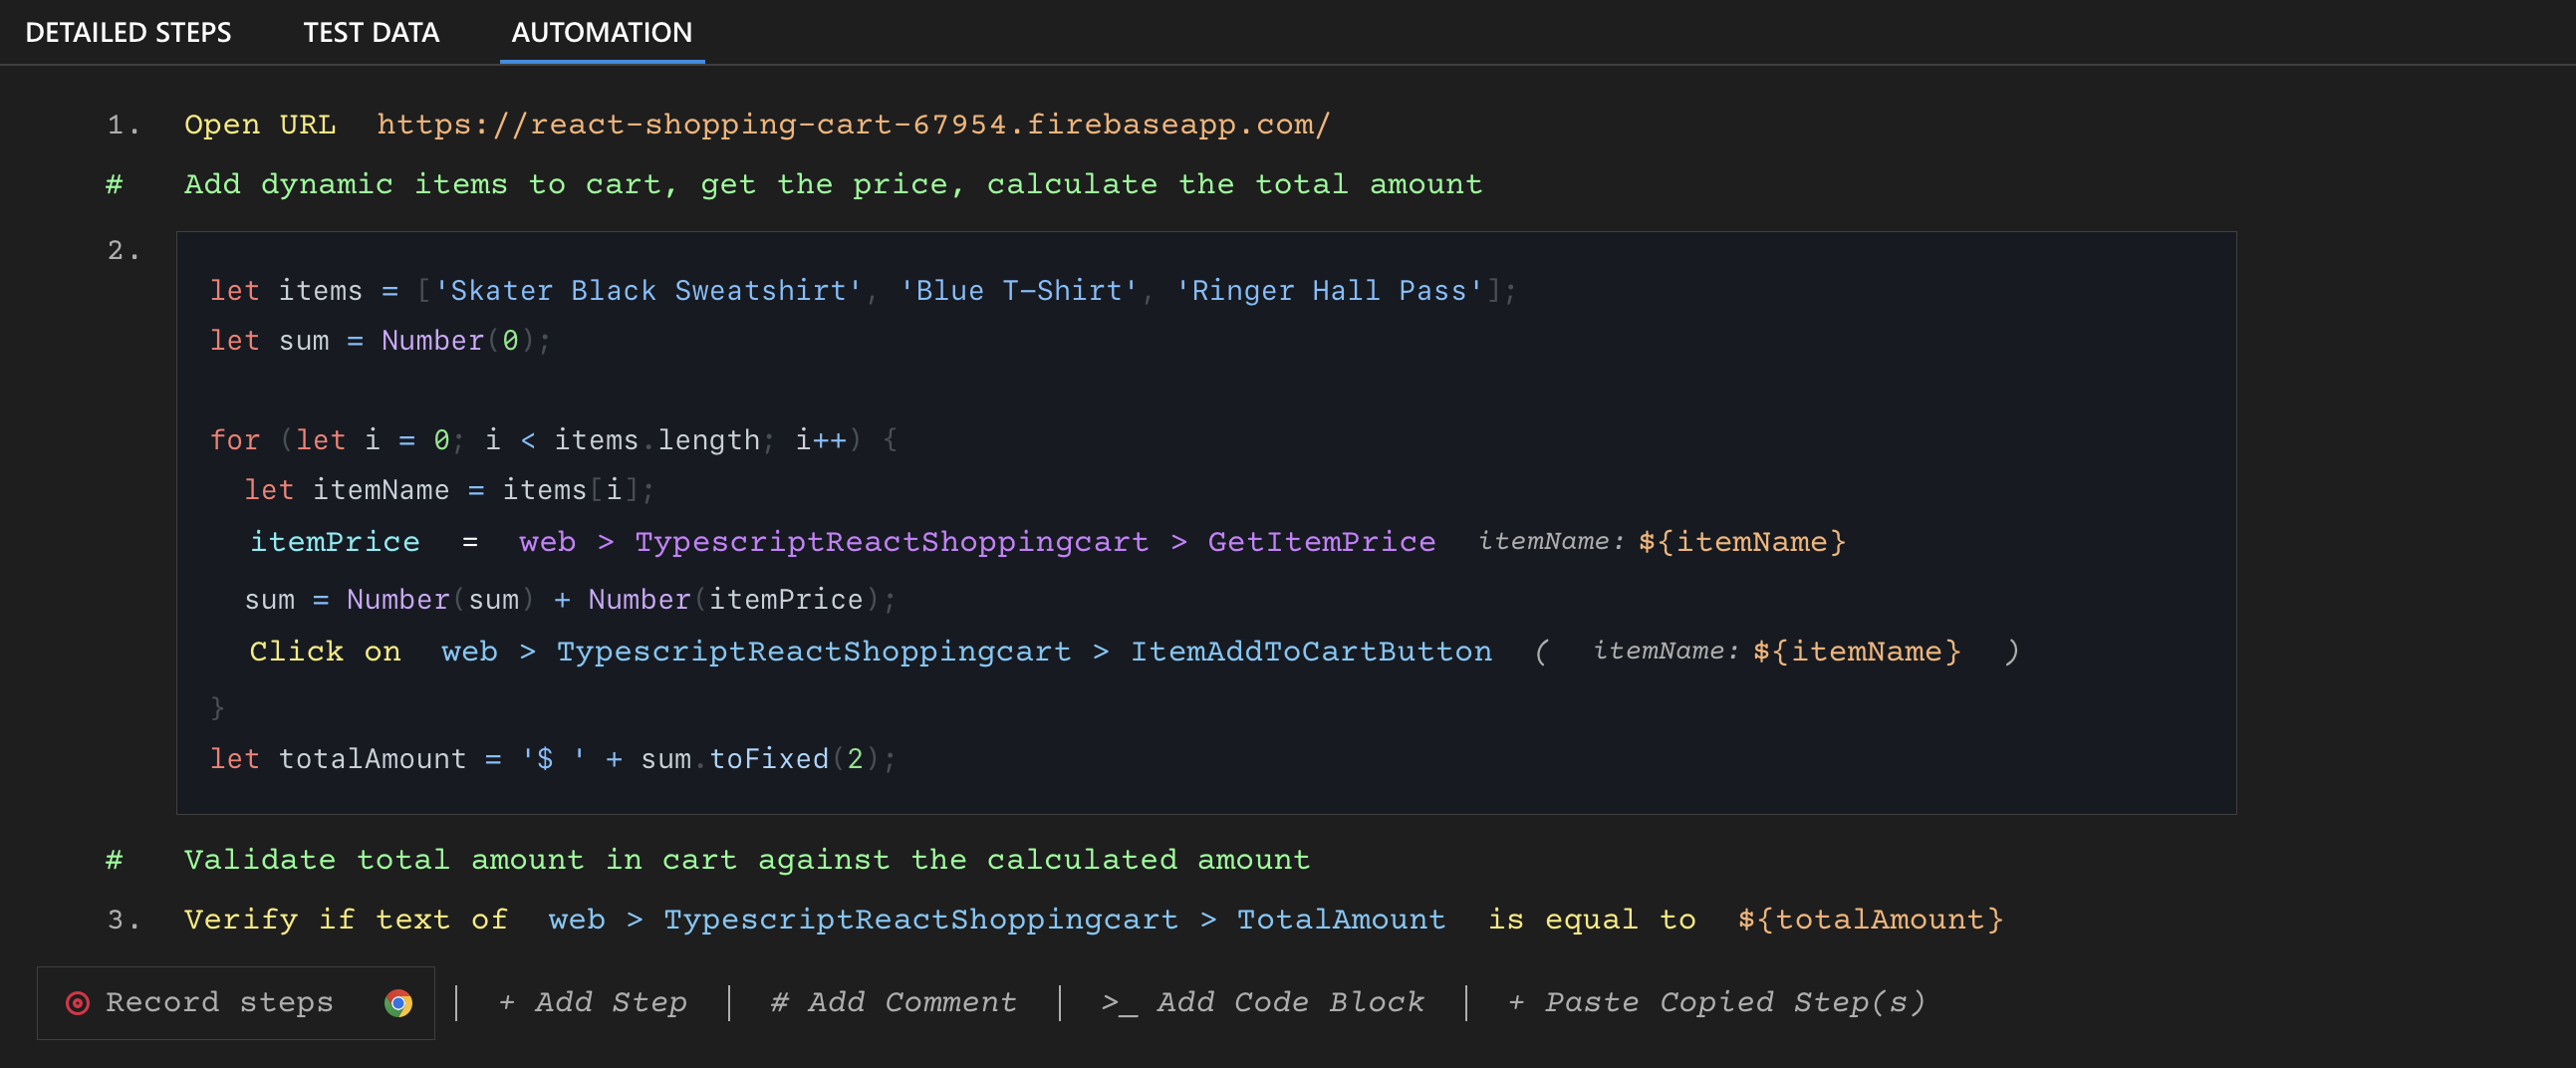This screenshot has width=2576, height=1068.
Task: Switch to the DETAILED STEPS tab
Action: point(128,32)
